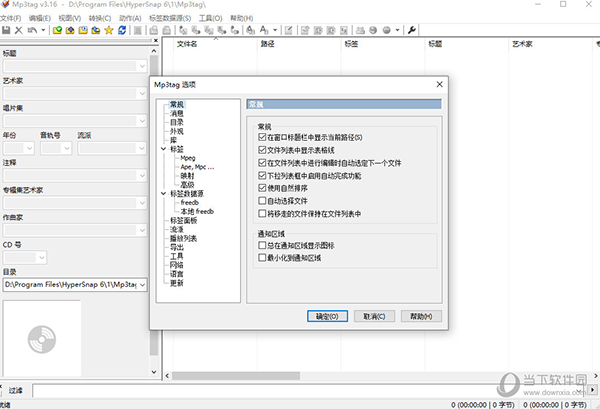Click the 确定(O) button
The image size is (600, 409).
pyautogui.click(x=328, y=316)
